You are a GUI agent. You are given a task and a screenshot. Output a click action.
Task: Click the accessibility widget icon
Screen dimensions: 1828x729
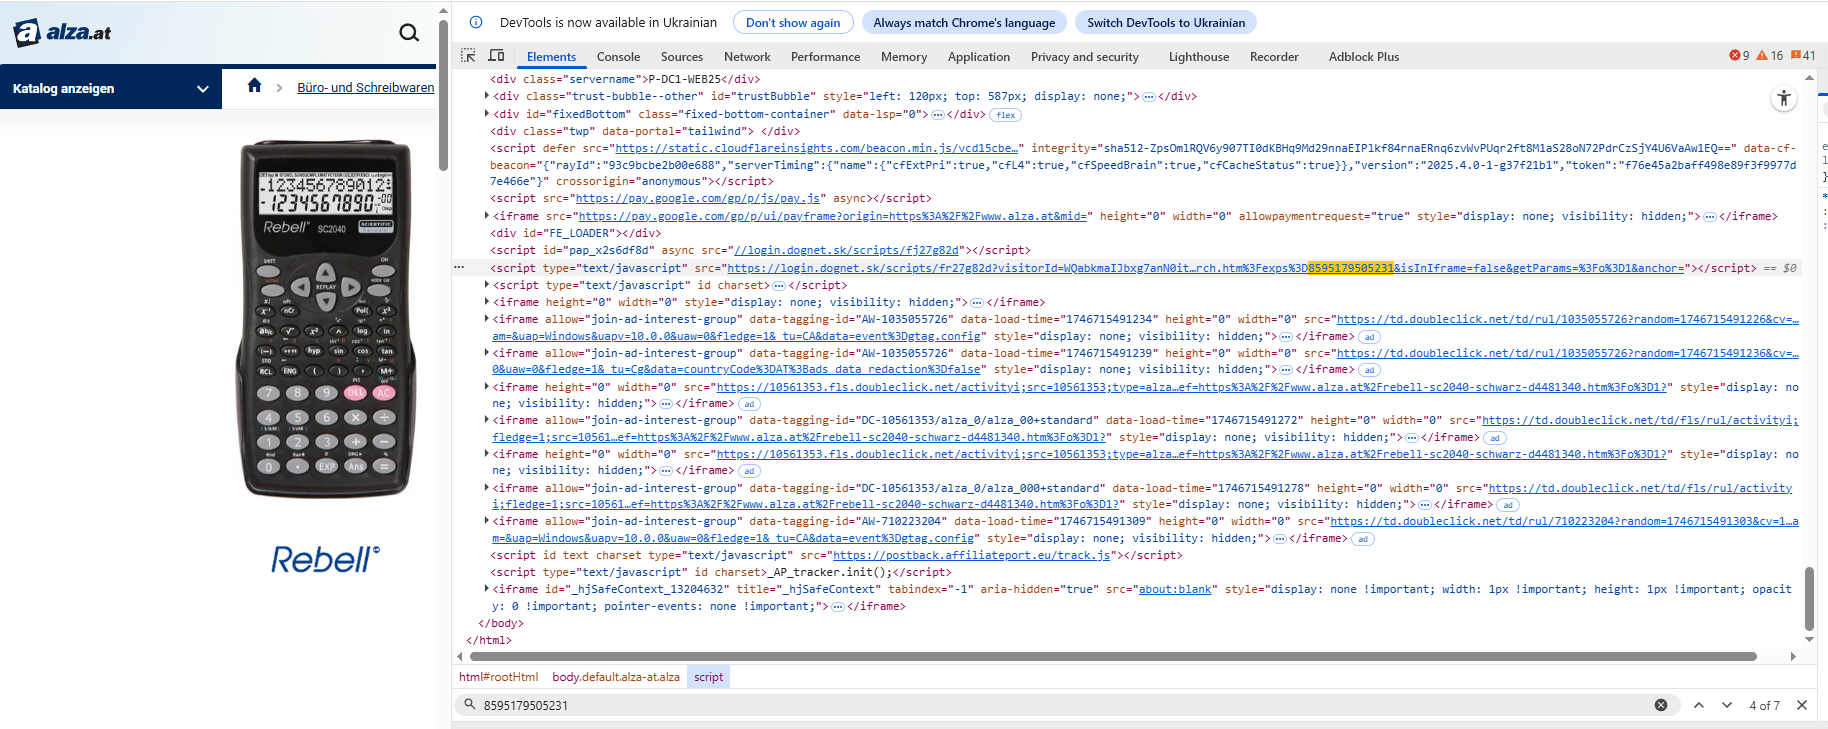(x=1784, y=98)
